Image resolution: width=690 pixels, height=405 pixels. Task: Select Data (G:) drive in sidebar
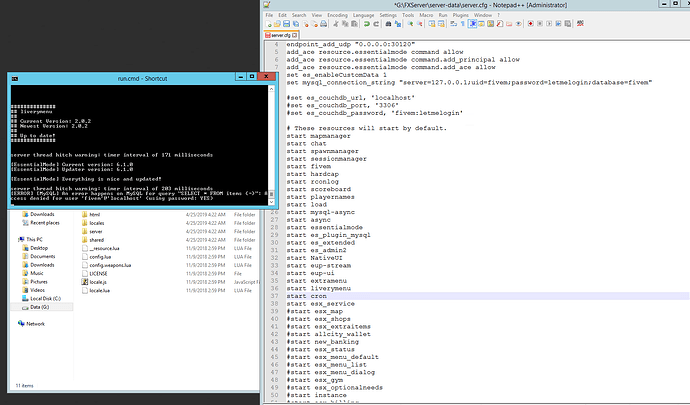click(40, 307)
